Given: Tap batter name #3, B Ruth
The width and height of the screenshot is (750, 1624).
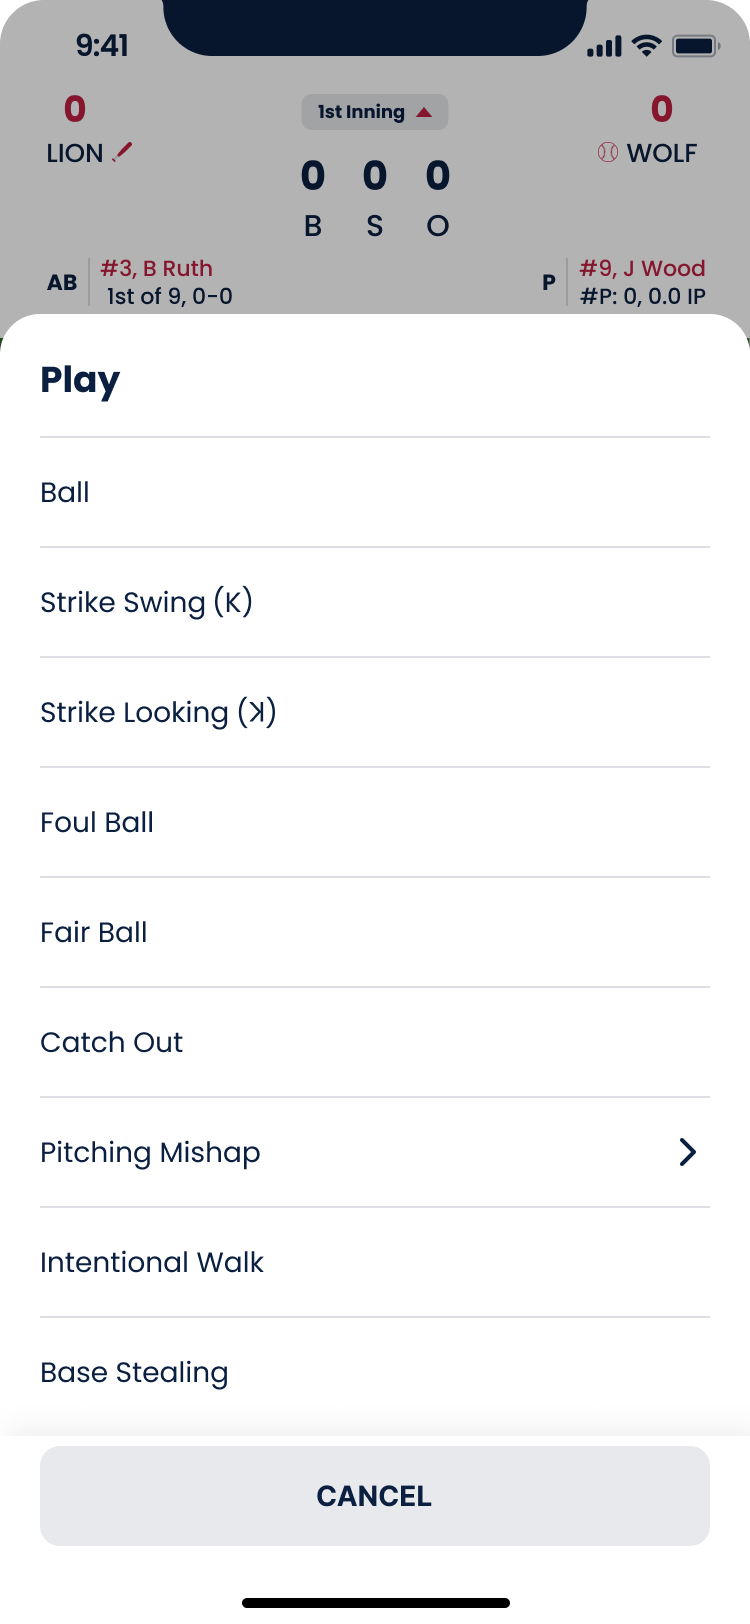Looking at the screenshot, I should [157, 268].
